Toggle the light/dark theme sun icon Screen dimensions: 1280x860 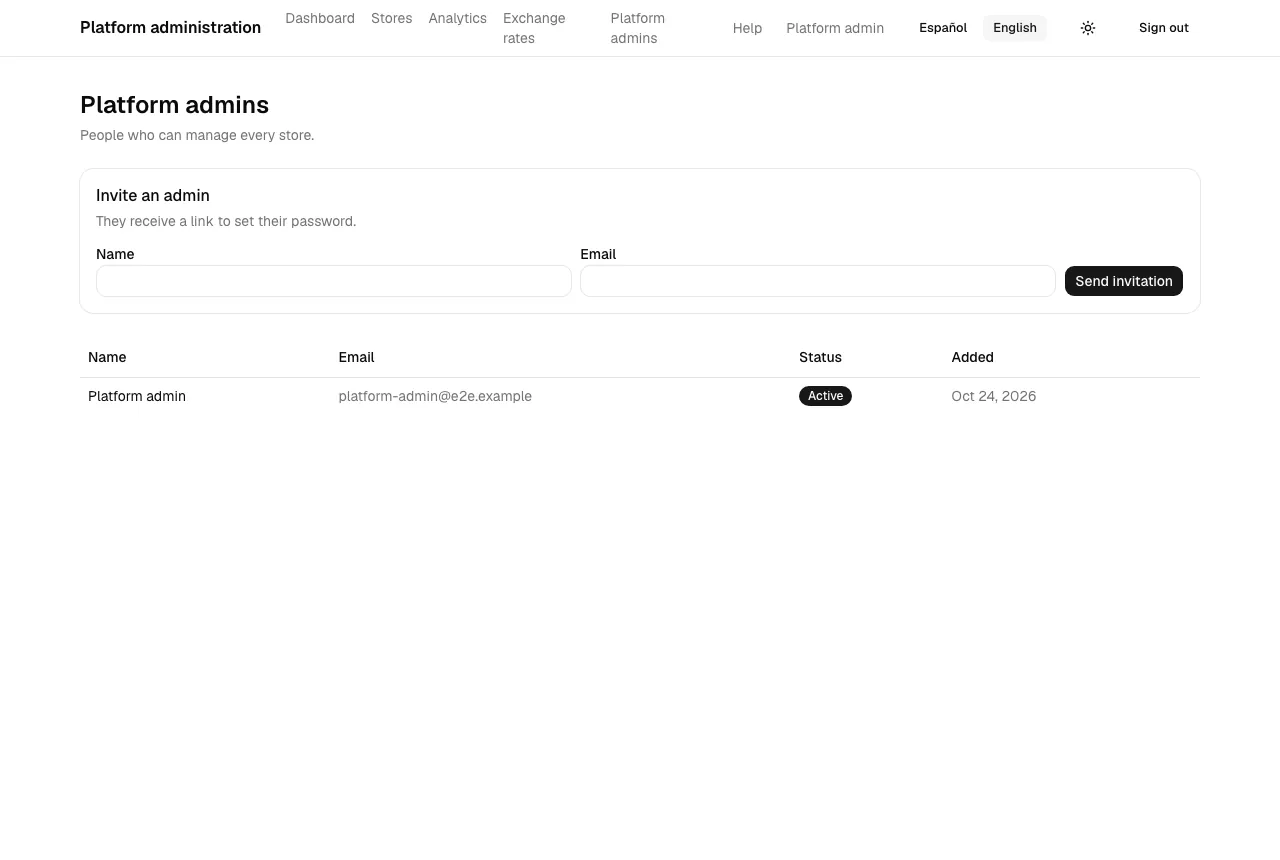[x=1088, y=28]
